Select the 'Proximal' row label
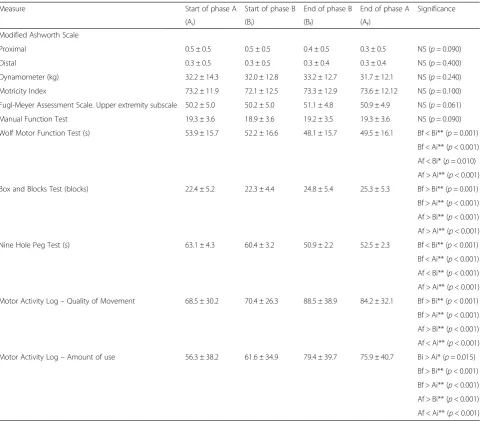The image size is (481, 421). tap(13, 49)
